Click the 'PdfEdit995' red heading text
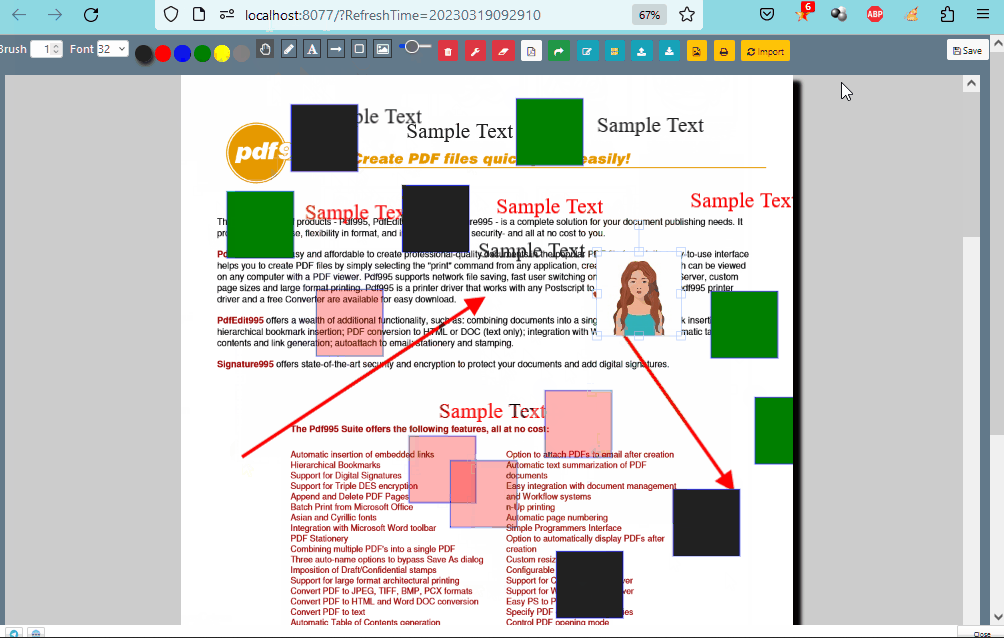This screenshot has height=638, width=1004. pyautogui.click(x=240, y=320)
